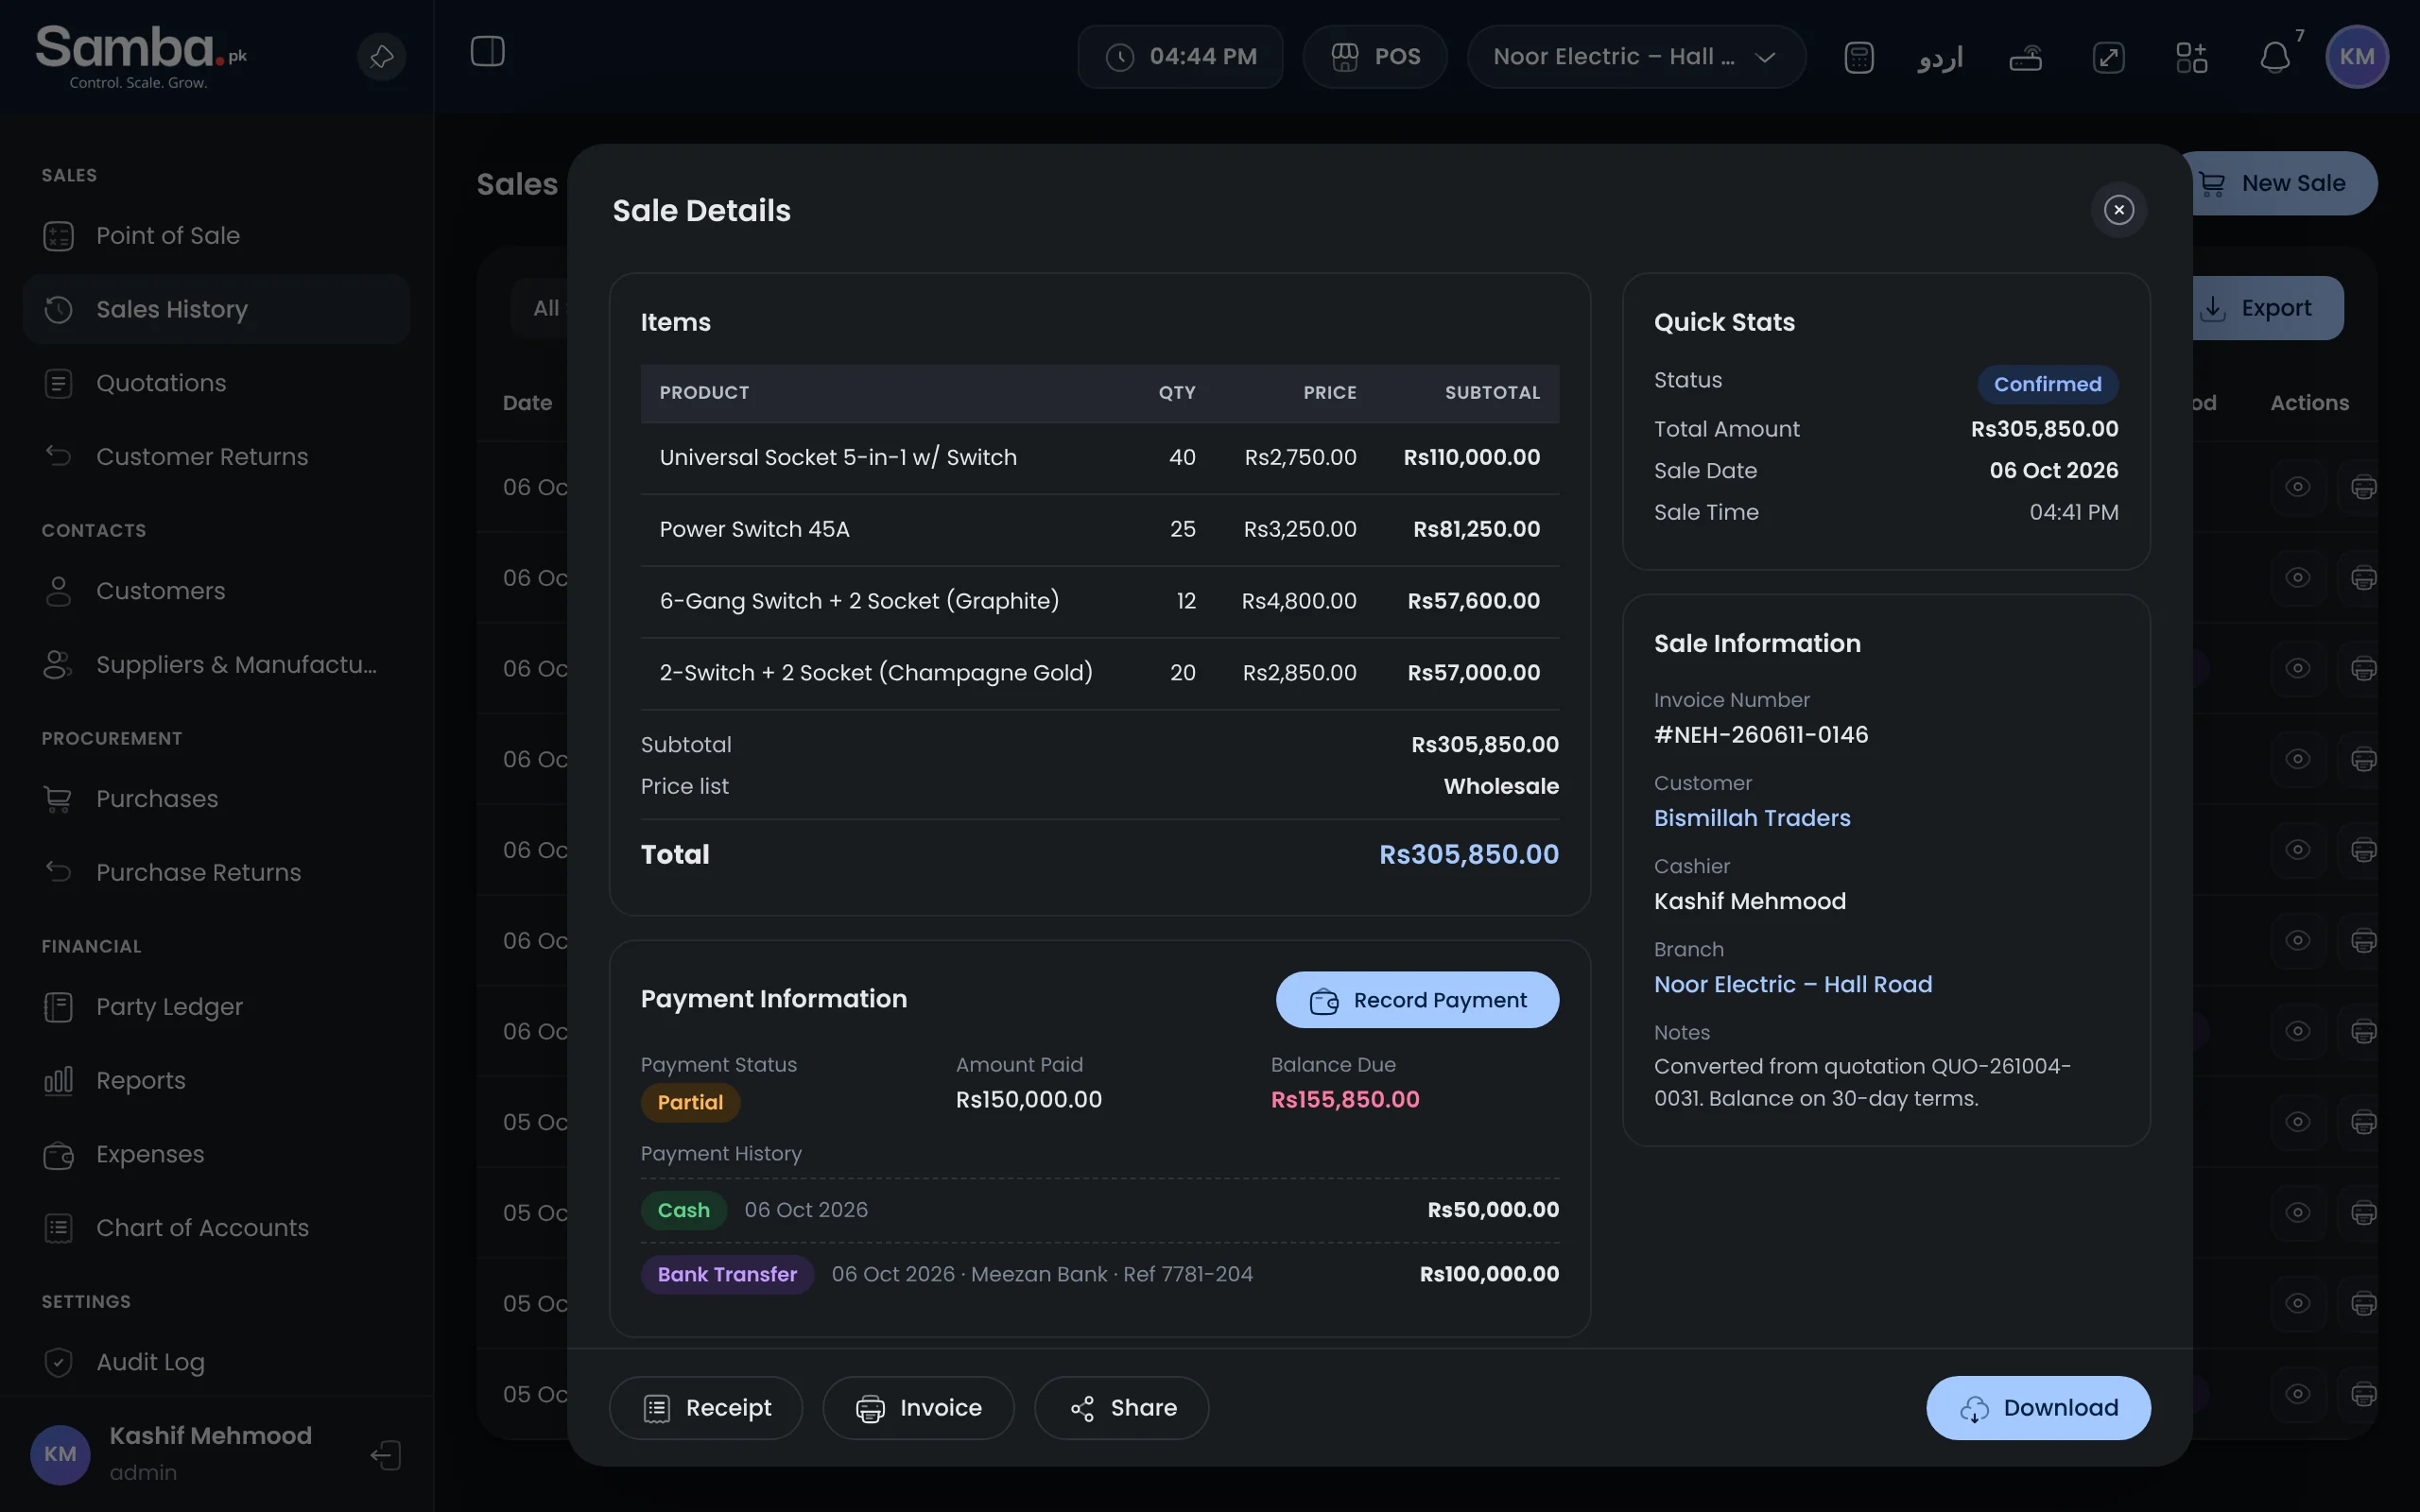
Task: Open Audit Log under Settings
Action: point(216,1362)
